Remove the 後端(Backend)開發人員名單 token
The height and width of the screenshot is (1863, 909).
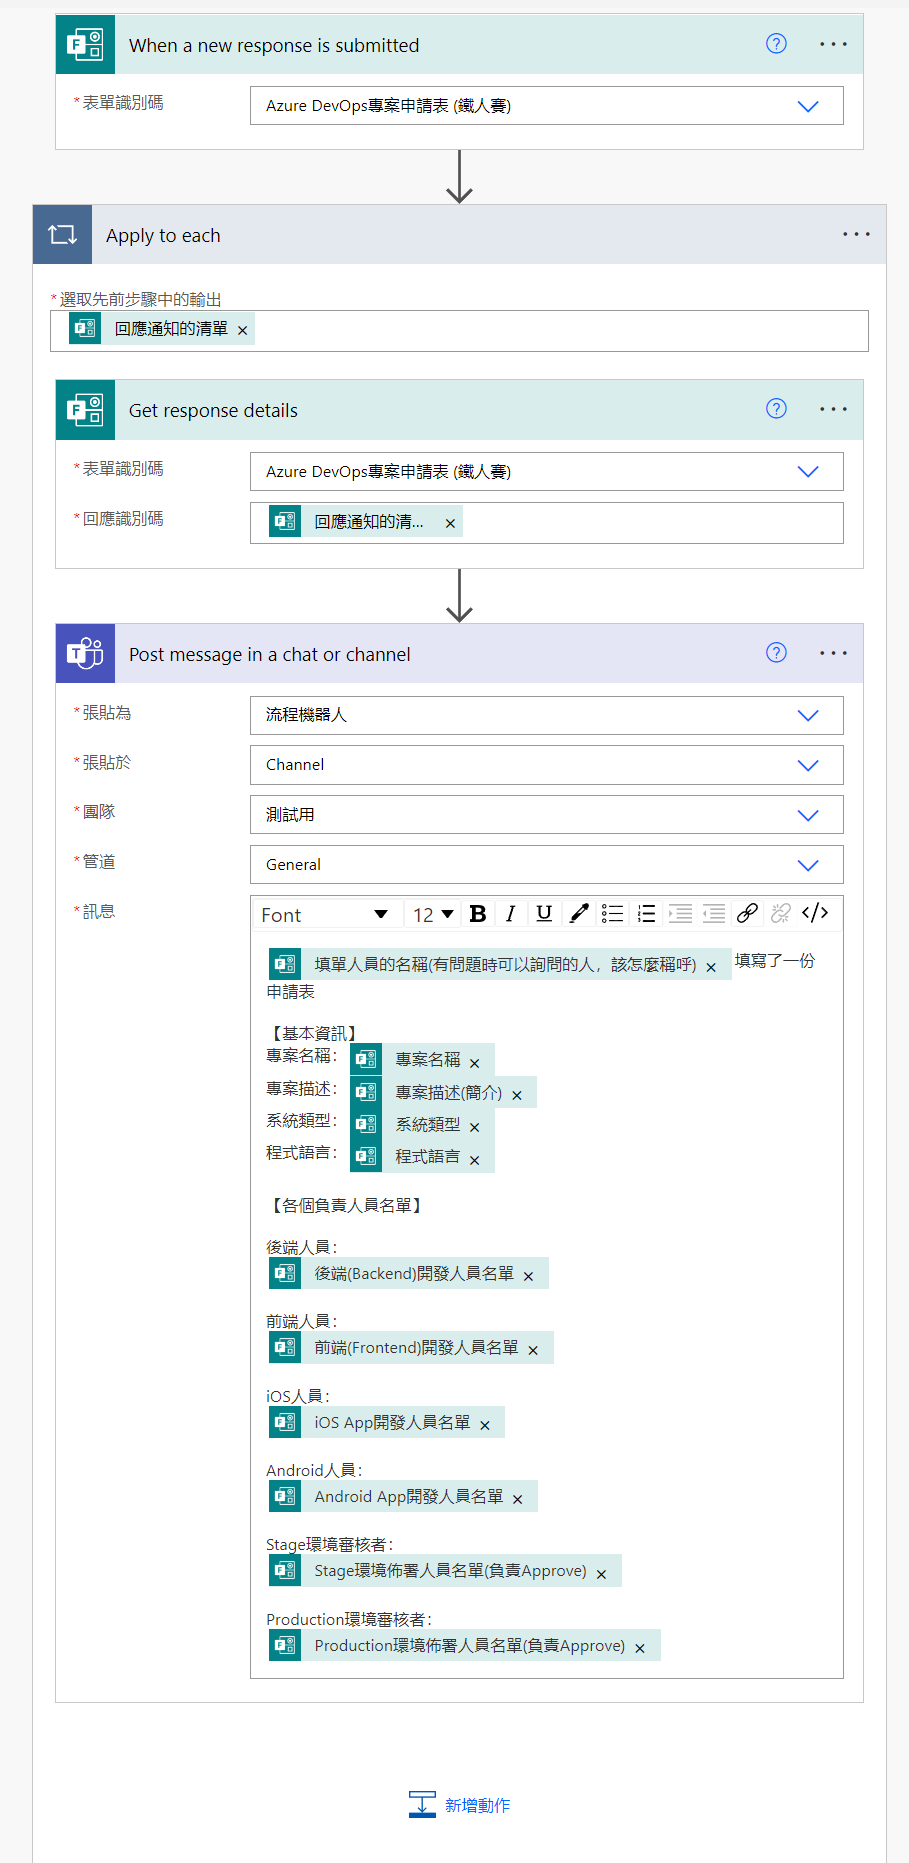click(528, 1276)
